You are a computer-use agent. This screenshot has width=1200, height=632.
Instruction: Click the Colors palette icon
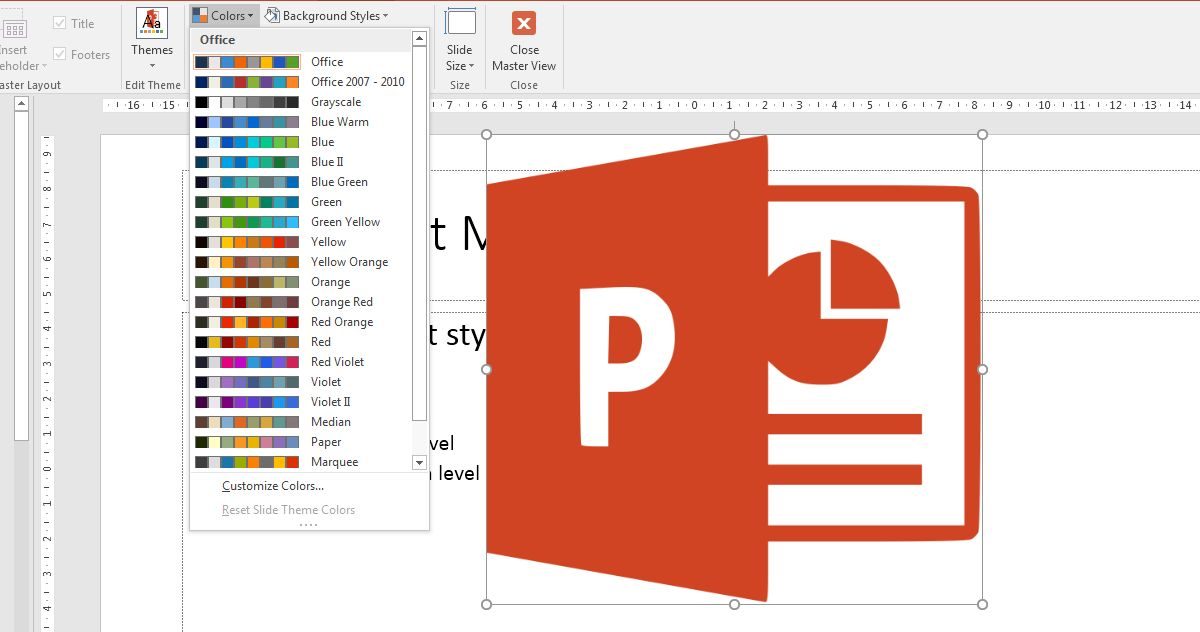tap(200, 15)
